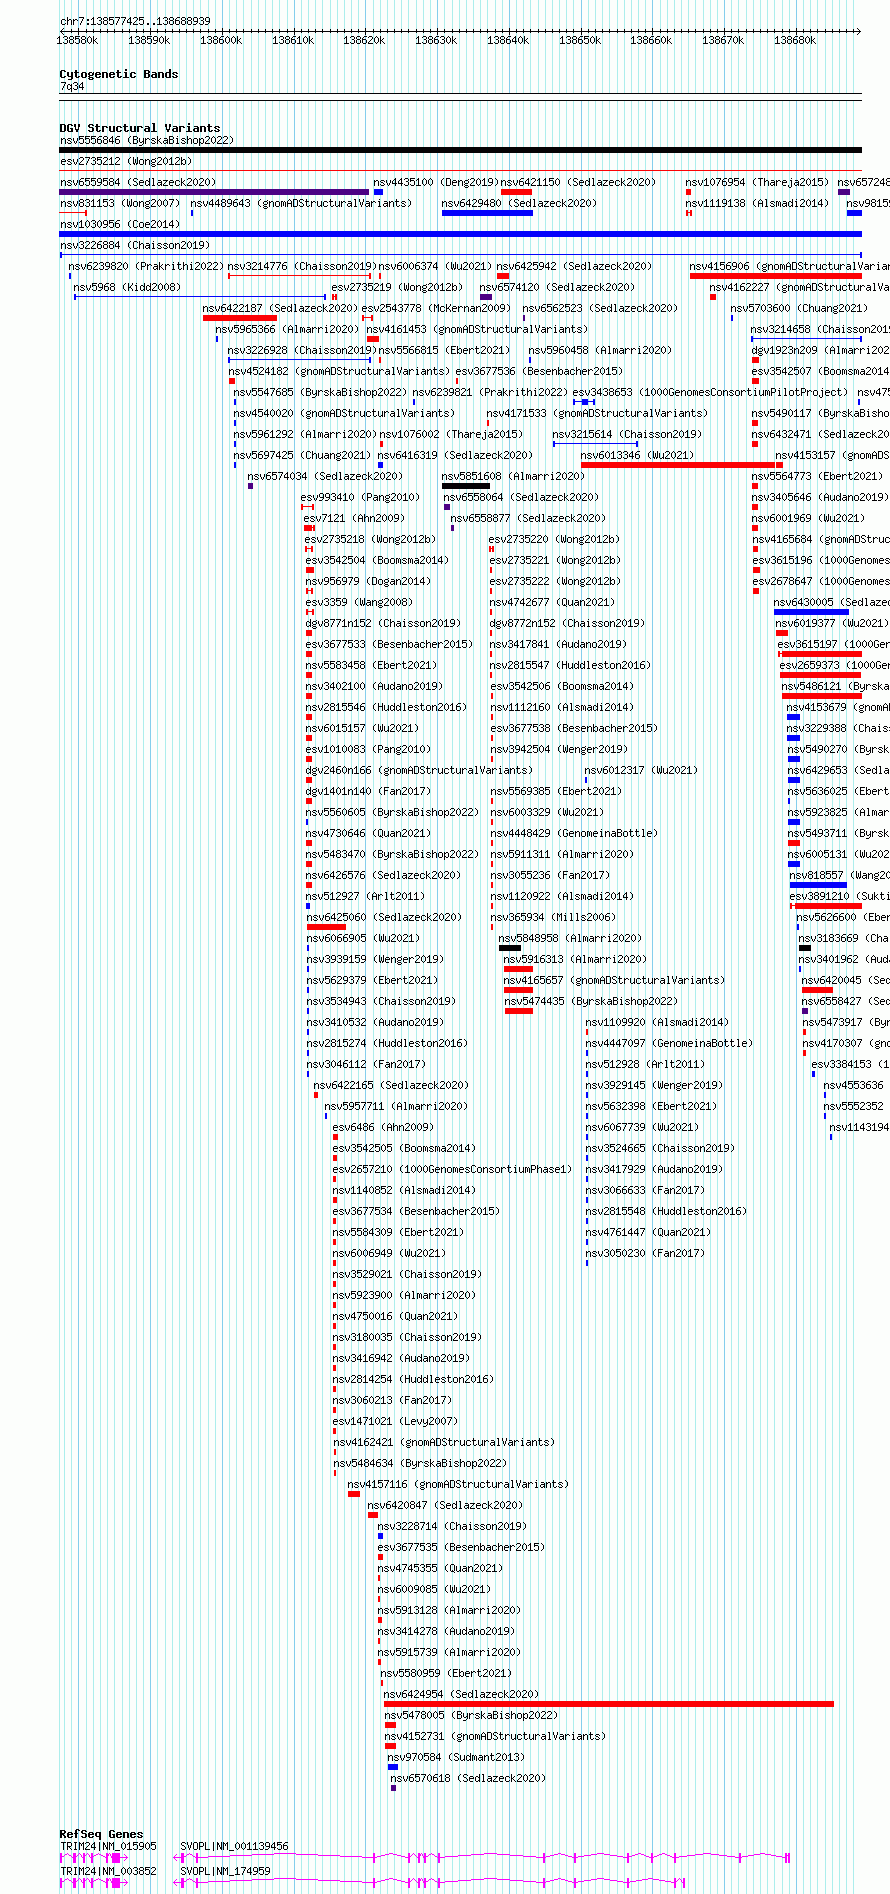Open nsv5566815 (Ebert2021) label
Image resolution: width=890 pixels, height=1894 pixels.
pos(445,351)
